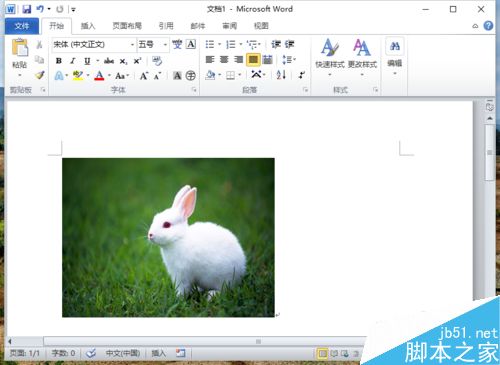Viewport: 500px width, 365px height.
Task: Toggle superscript formatting
Action: [137, 61]
